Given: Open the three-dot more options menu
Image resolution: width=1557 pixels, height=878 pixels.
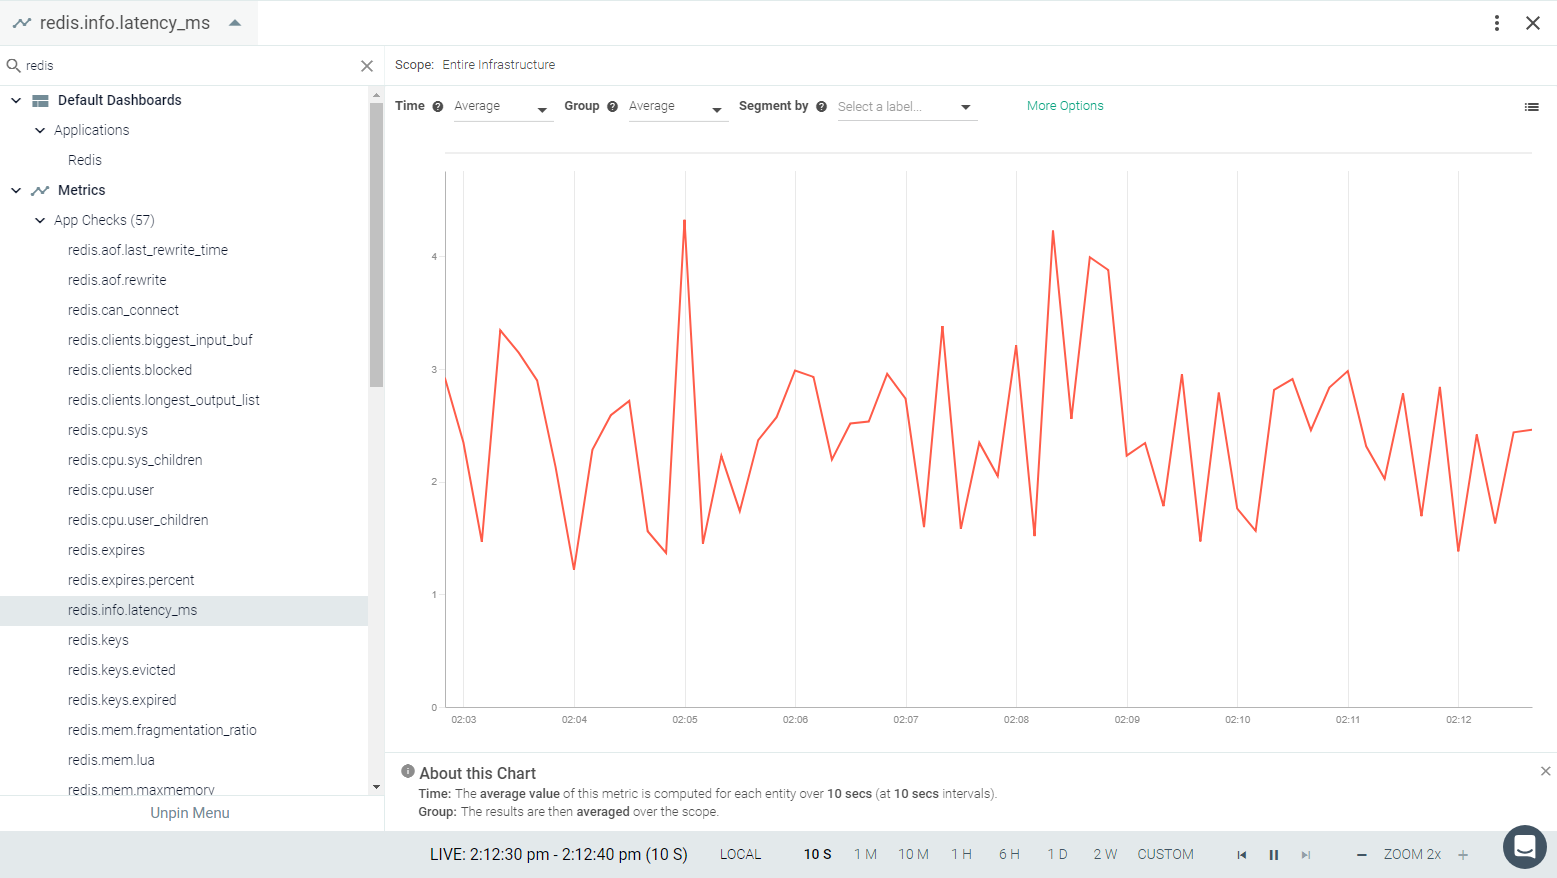Looking at the screenshot, I should (x=1497, y=23).
